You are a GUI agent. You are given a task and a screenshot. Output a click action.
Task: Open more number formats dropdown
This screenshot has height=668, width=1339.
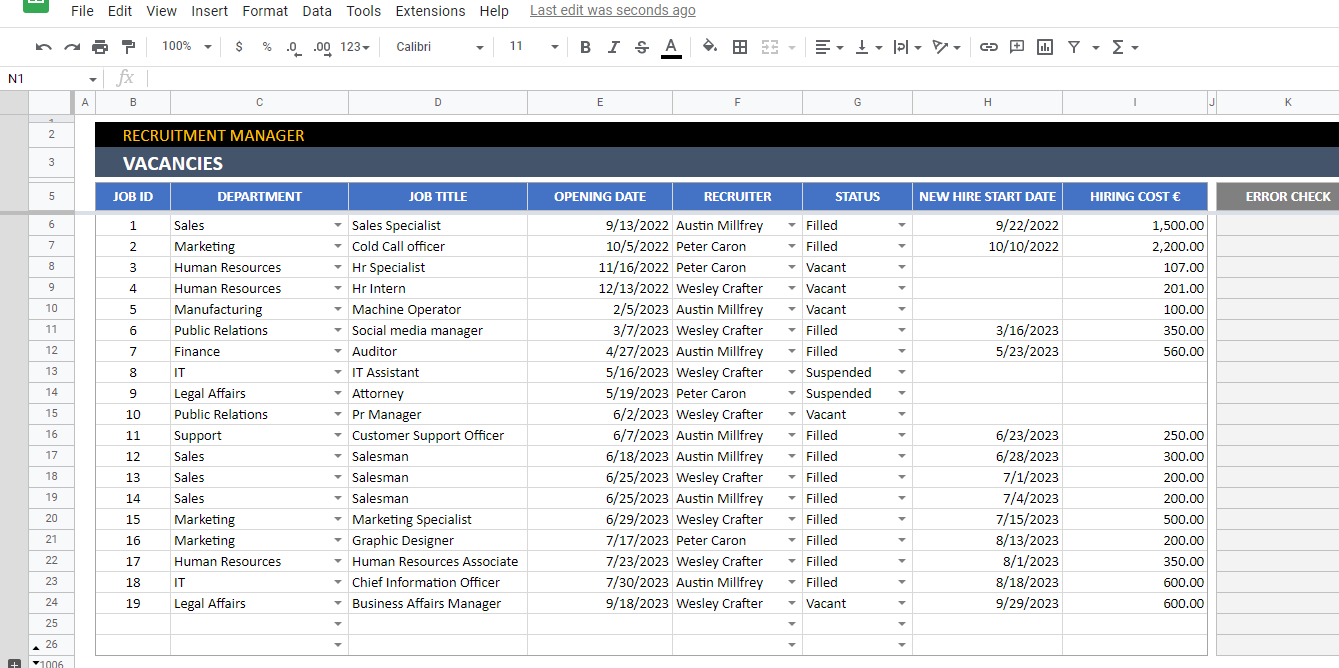coord(355,47)
